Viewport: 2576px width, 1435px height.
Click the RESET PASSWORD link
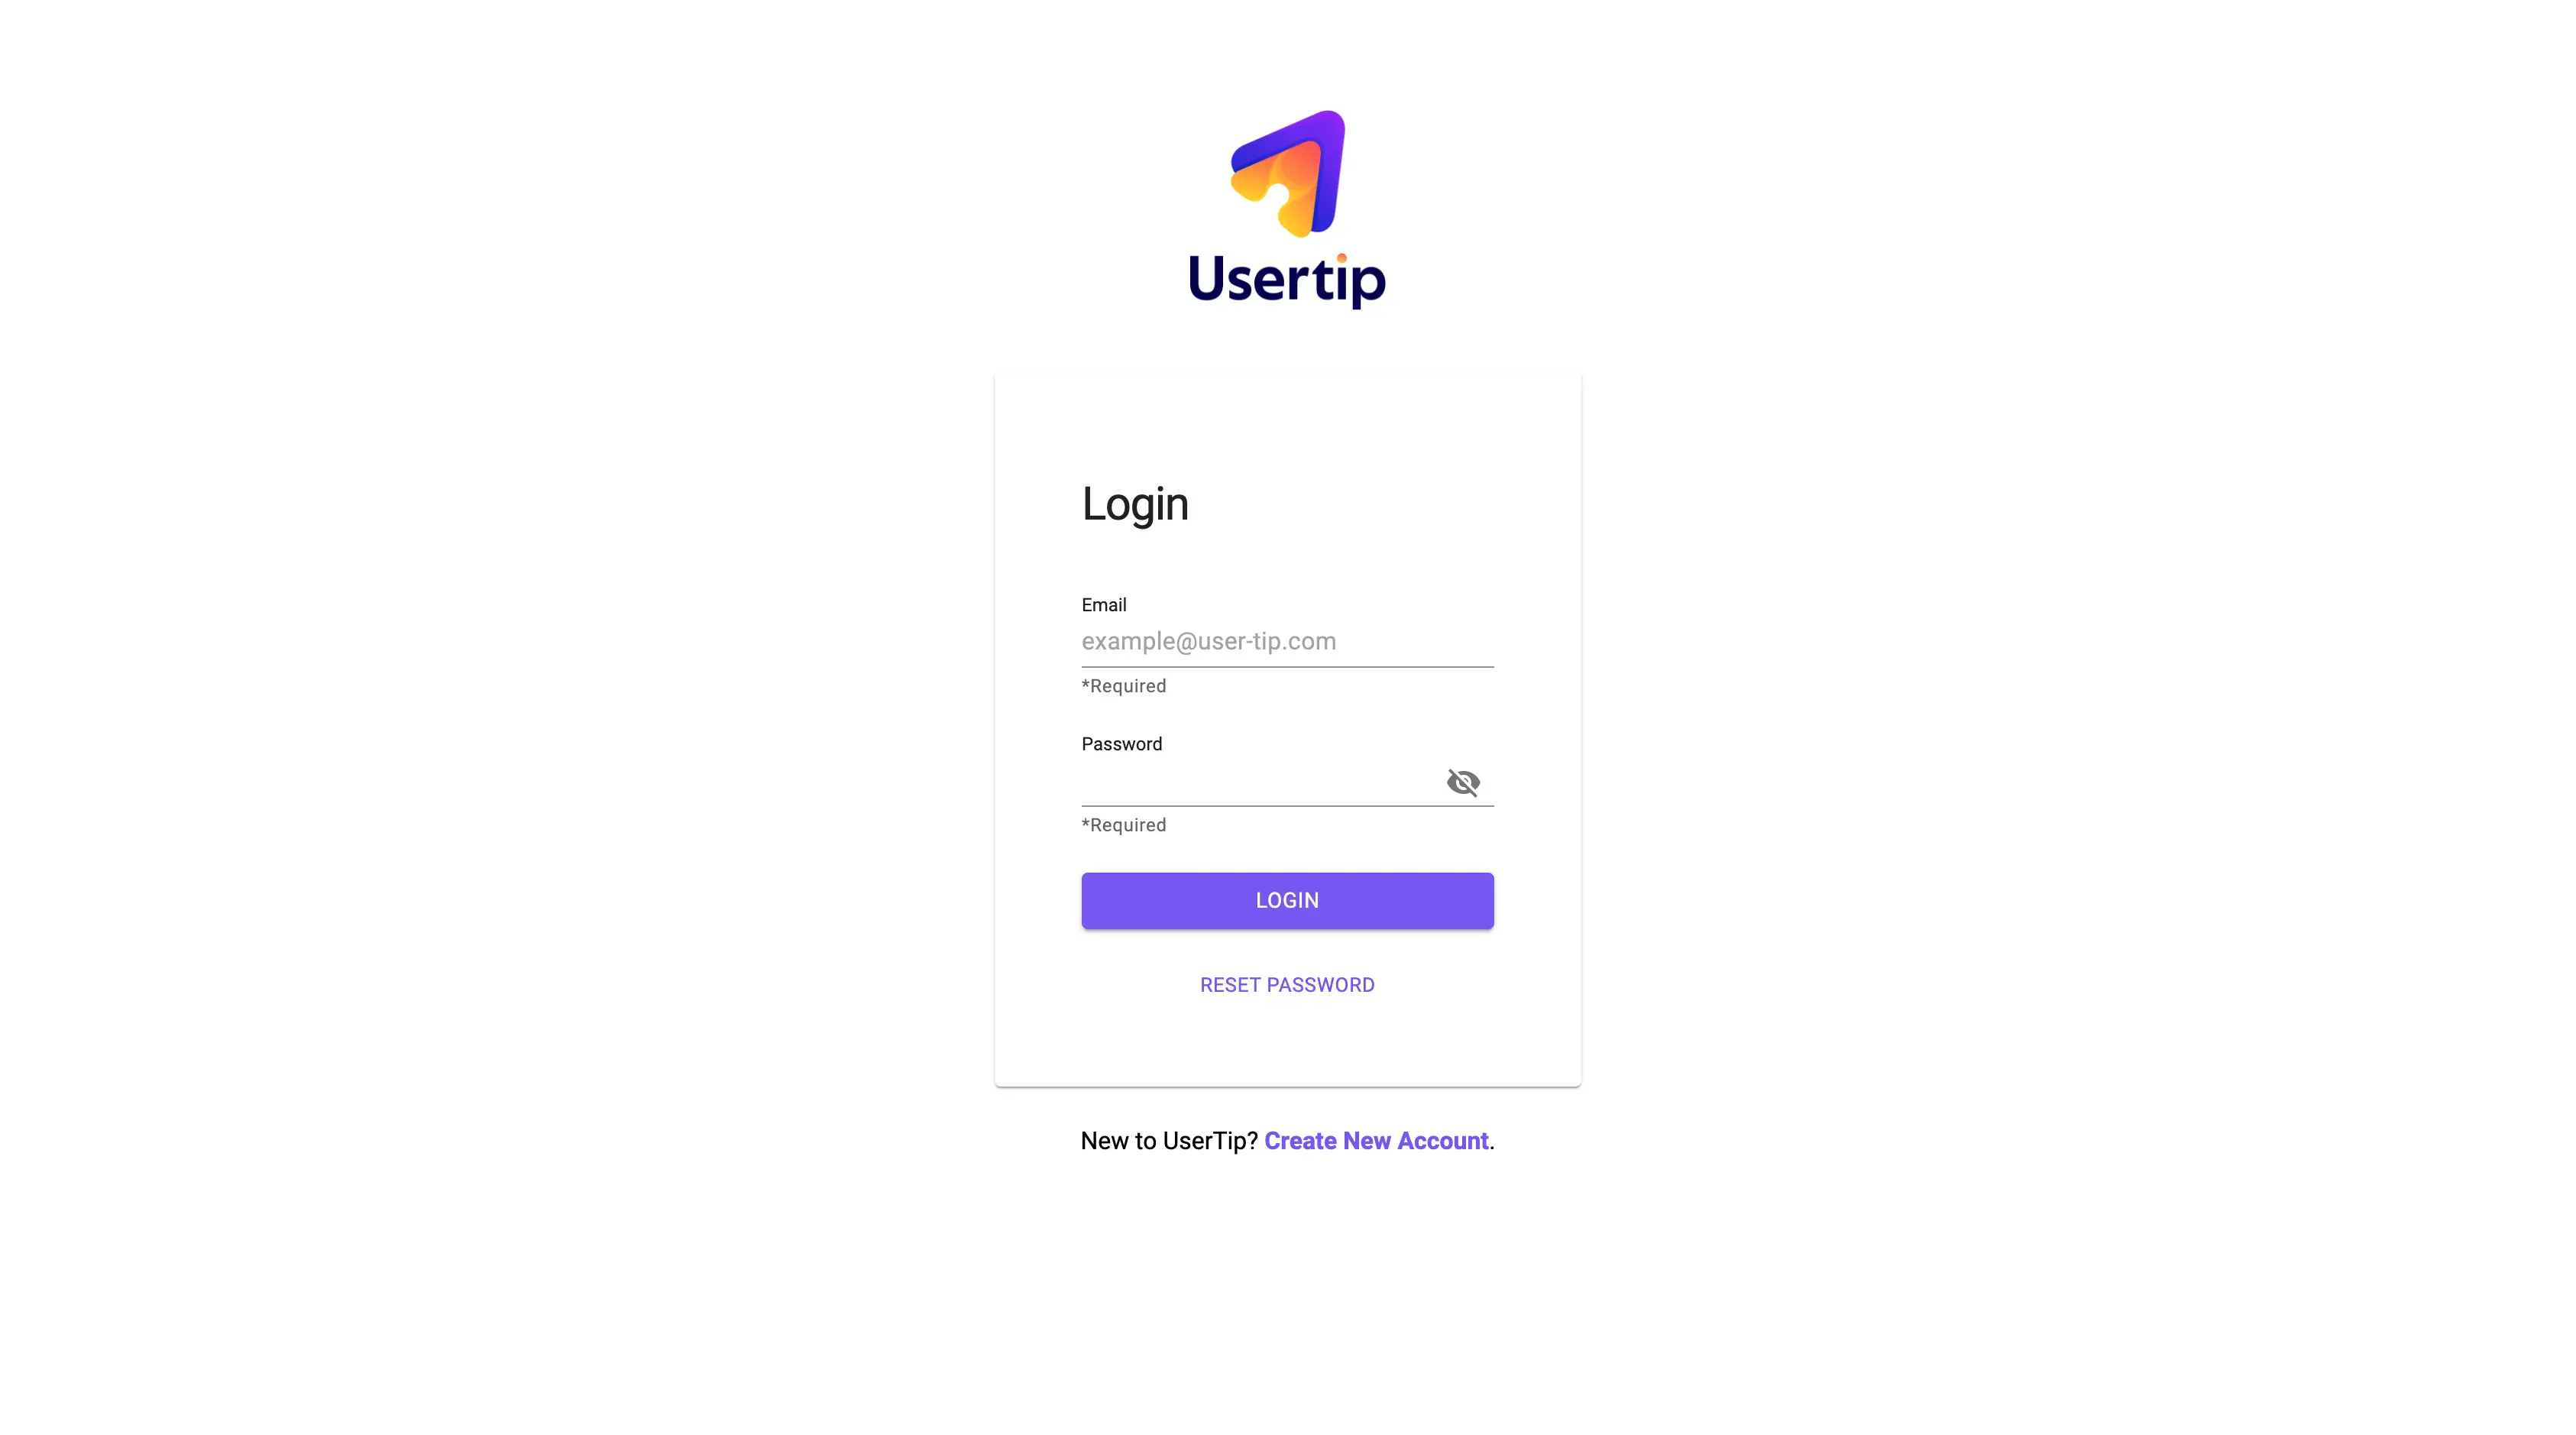coord(1286,984)
